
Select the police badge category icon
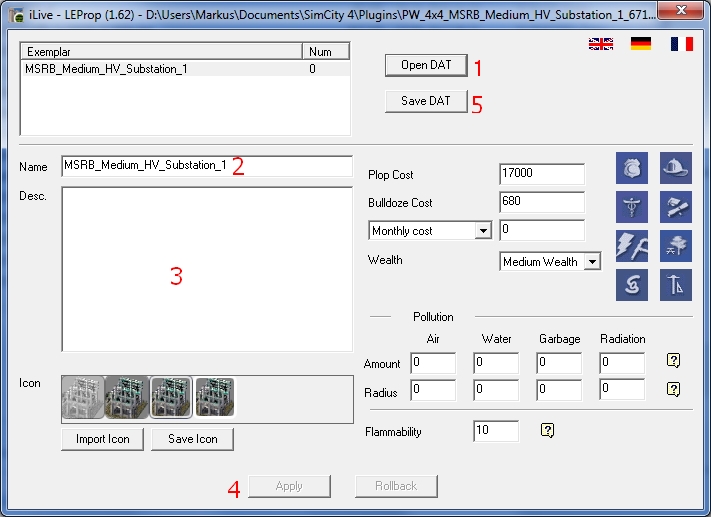(632, 168)
